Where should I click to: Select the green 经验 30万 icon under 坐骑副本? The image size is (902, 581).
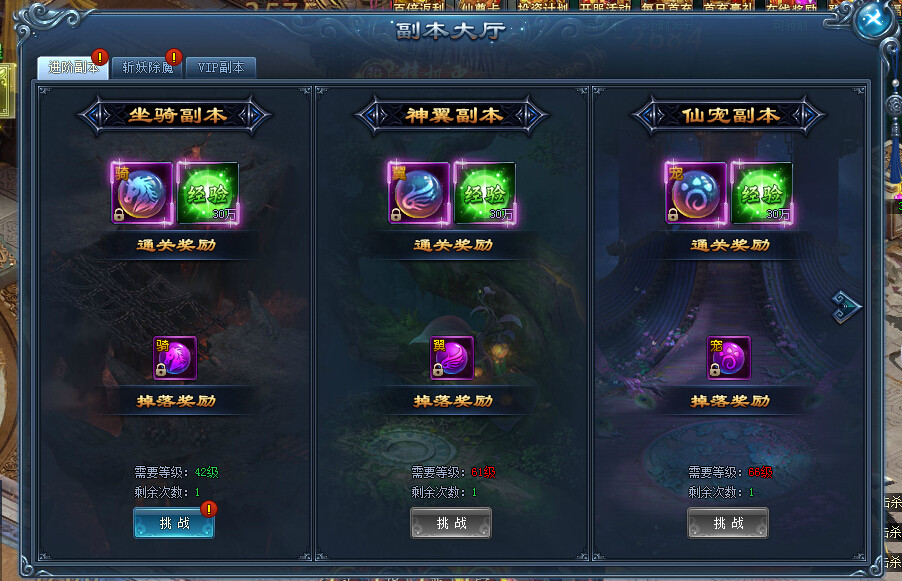(208, 193)
